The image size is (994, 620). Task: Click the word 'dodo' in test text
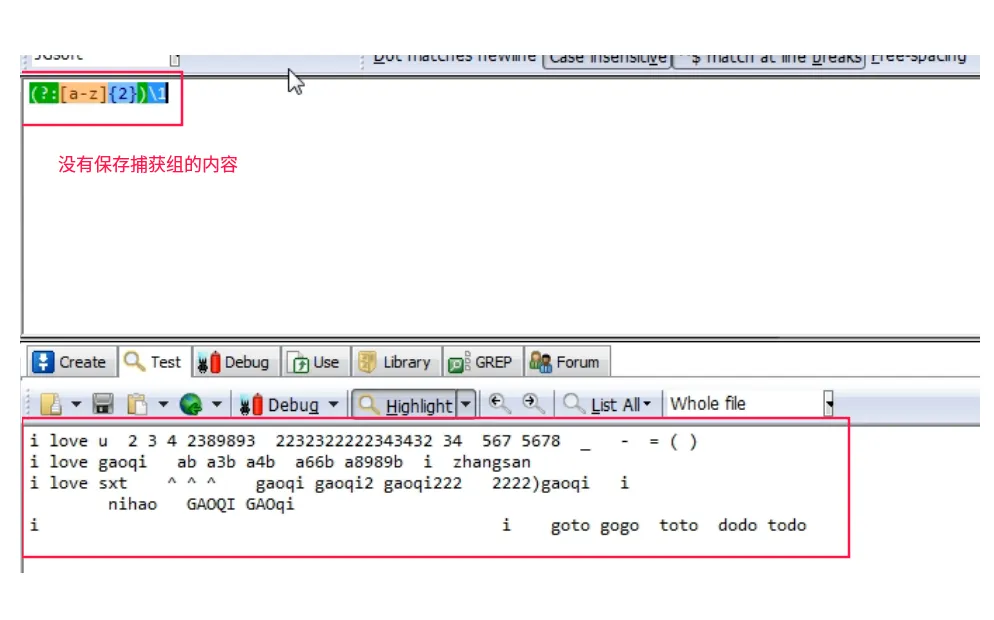[x=737, y=526]
